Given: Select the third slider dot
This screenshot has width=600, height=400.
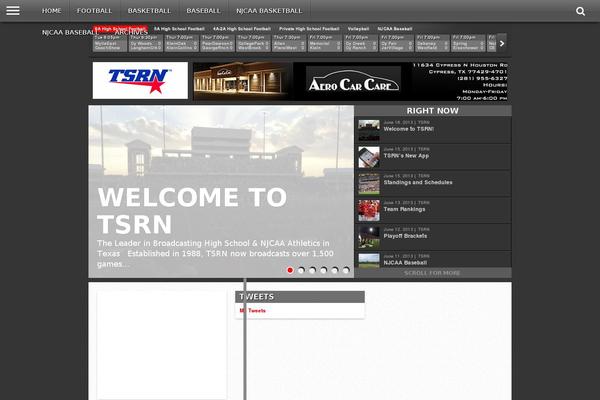Looking at the screenshot, I should [312, 270].
